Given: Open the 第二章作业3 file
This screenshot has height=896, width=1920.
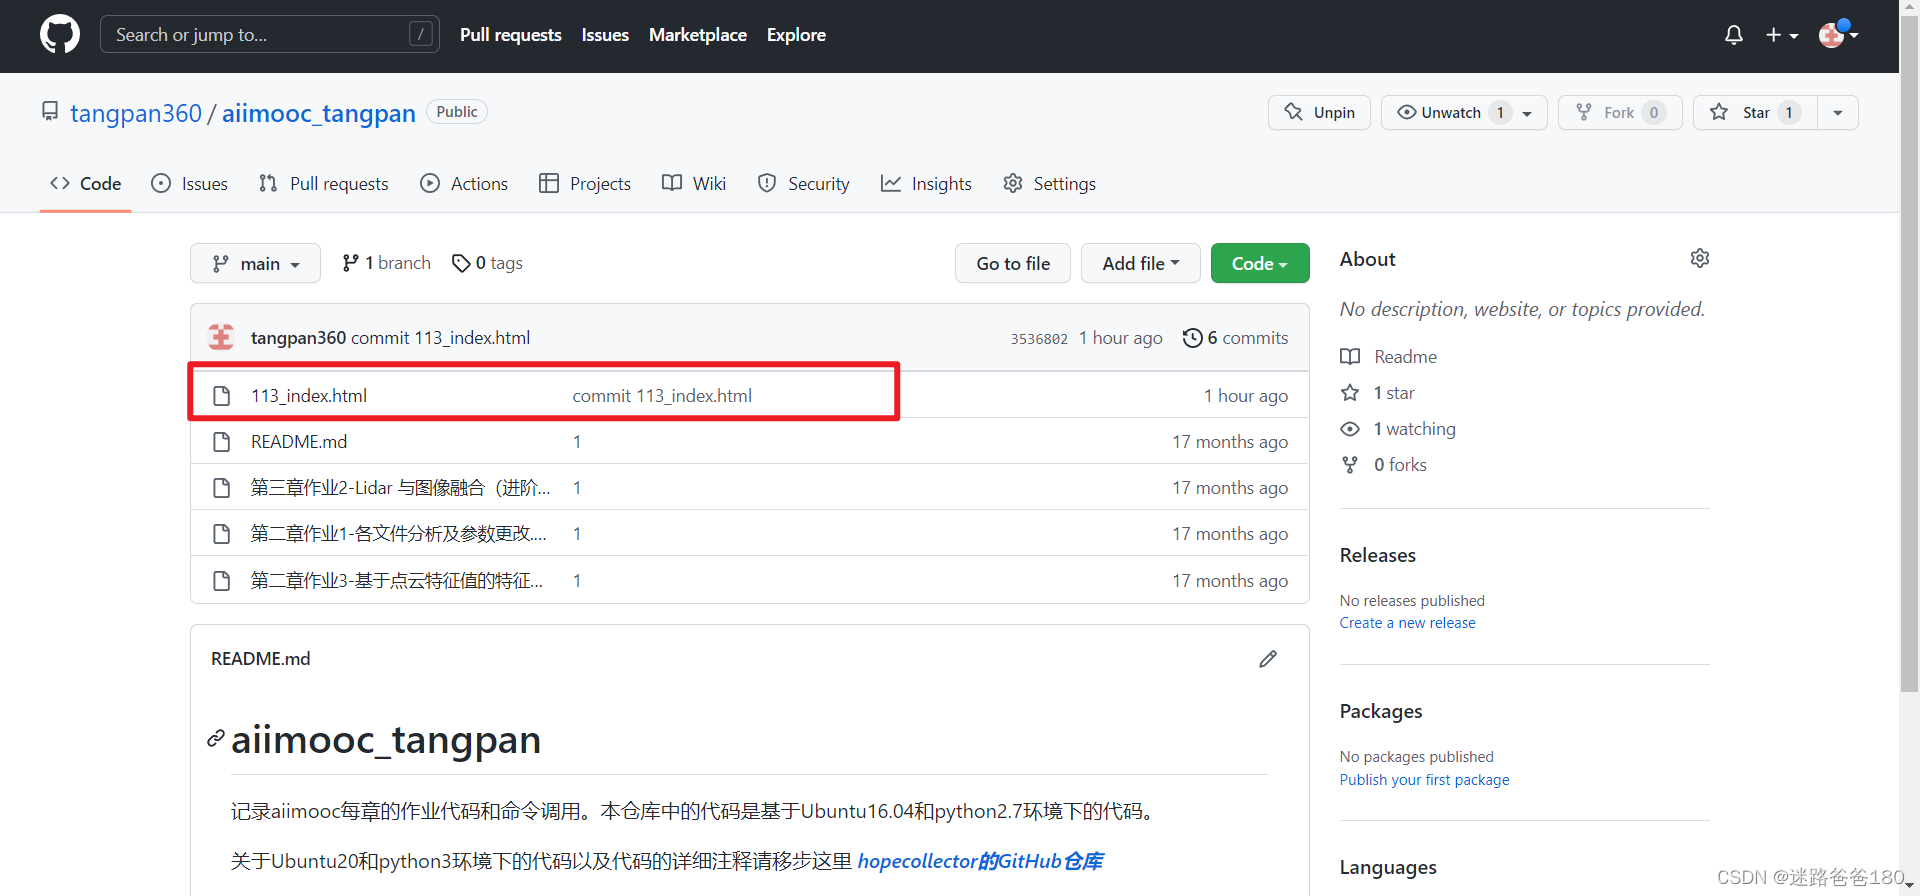Looking at the screenshot, I should 397,581.
